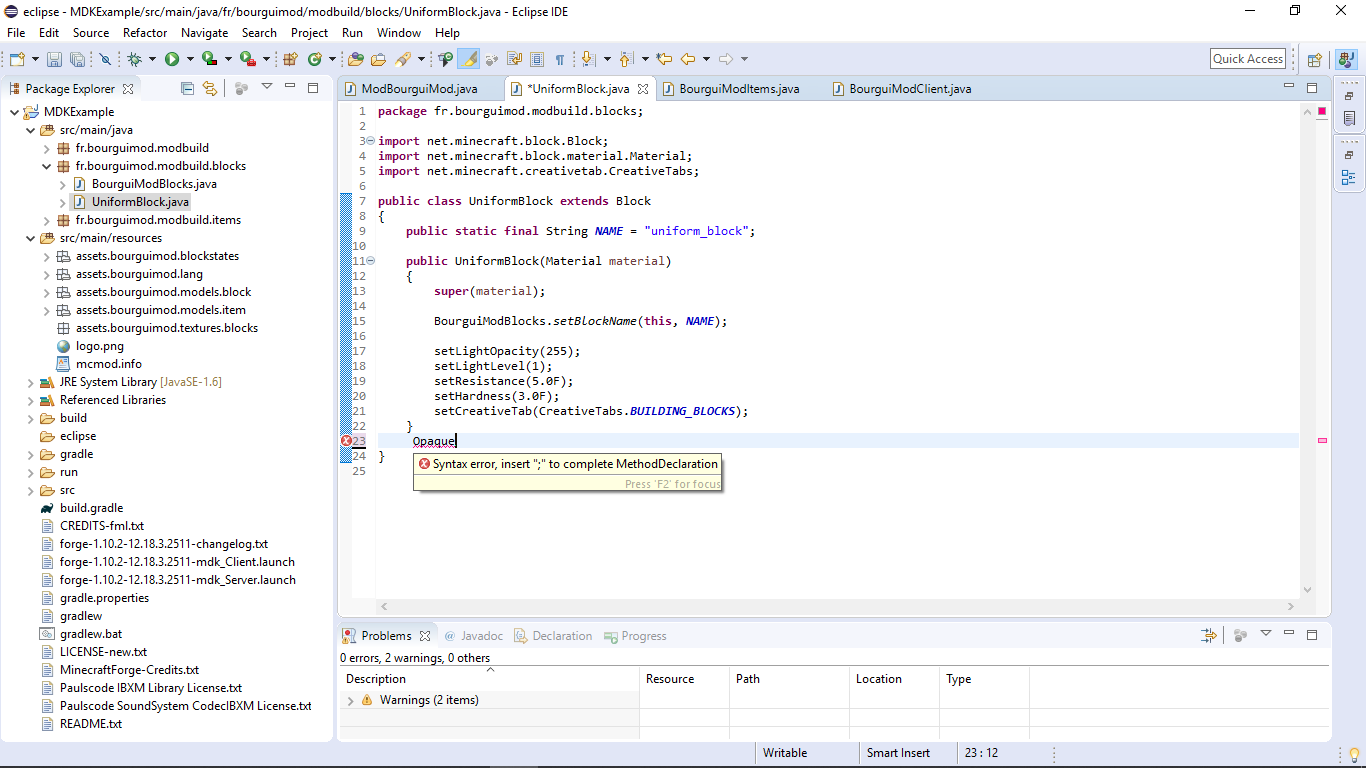Toggle Link with Editor in Package Explorer

click(x=209, y=88)
